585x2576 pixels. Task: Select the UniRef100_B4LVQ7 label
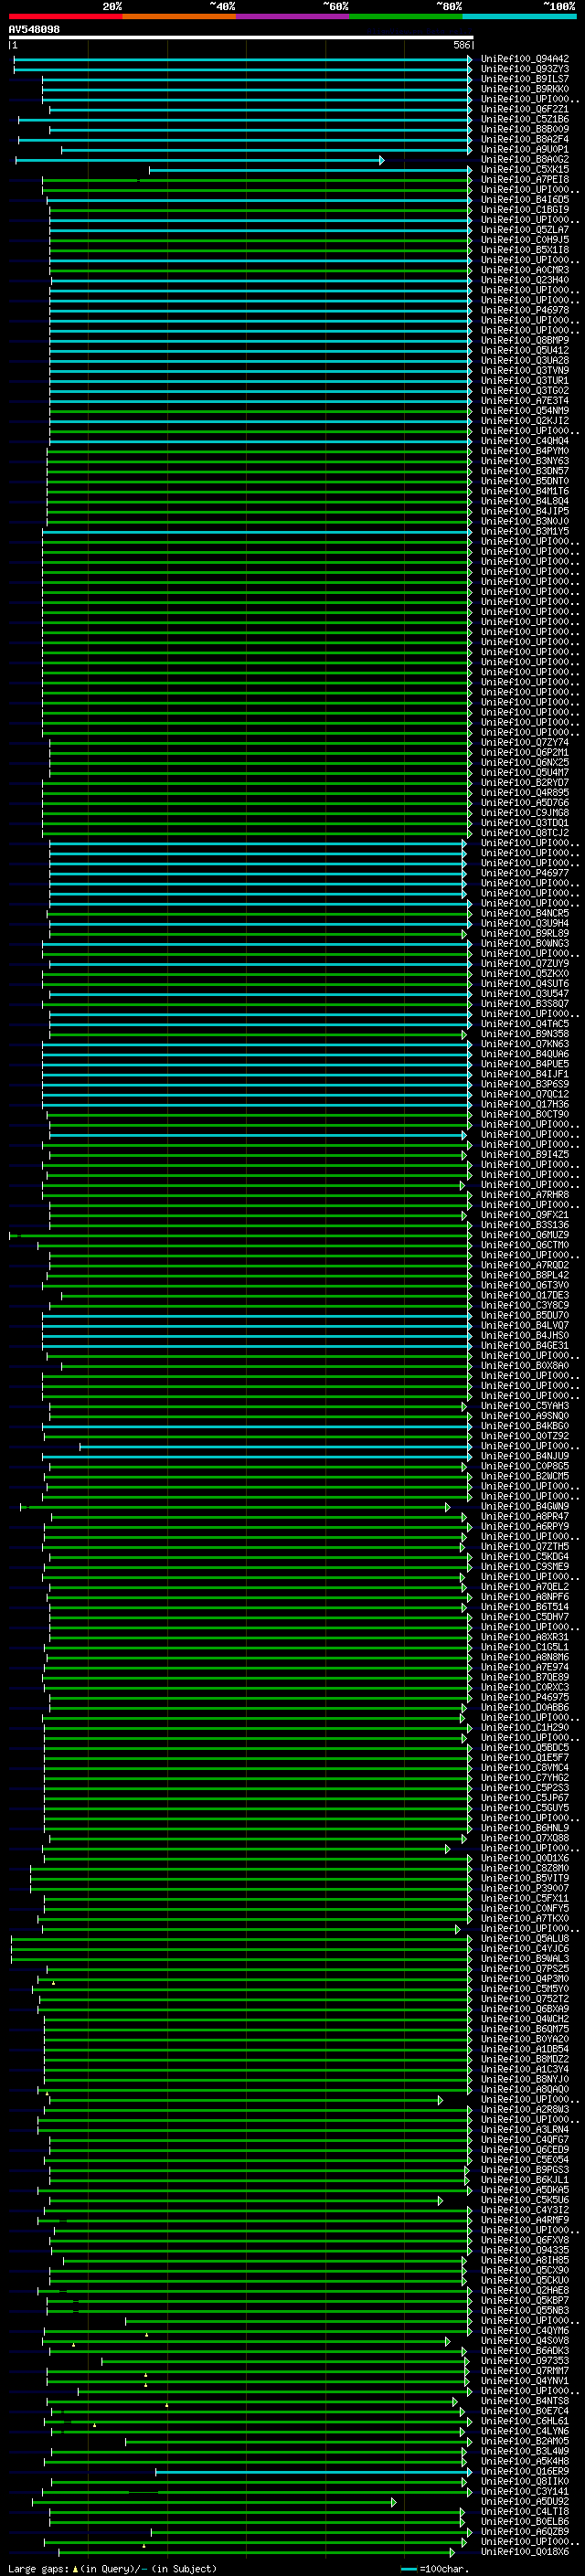coord(524,1325)
